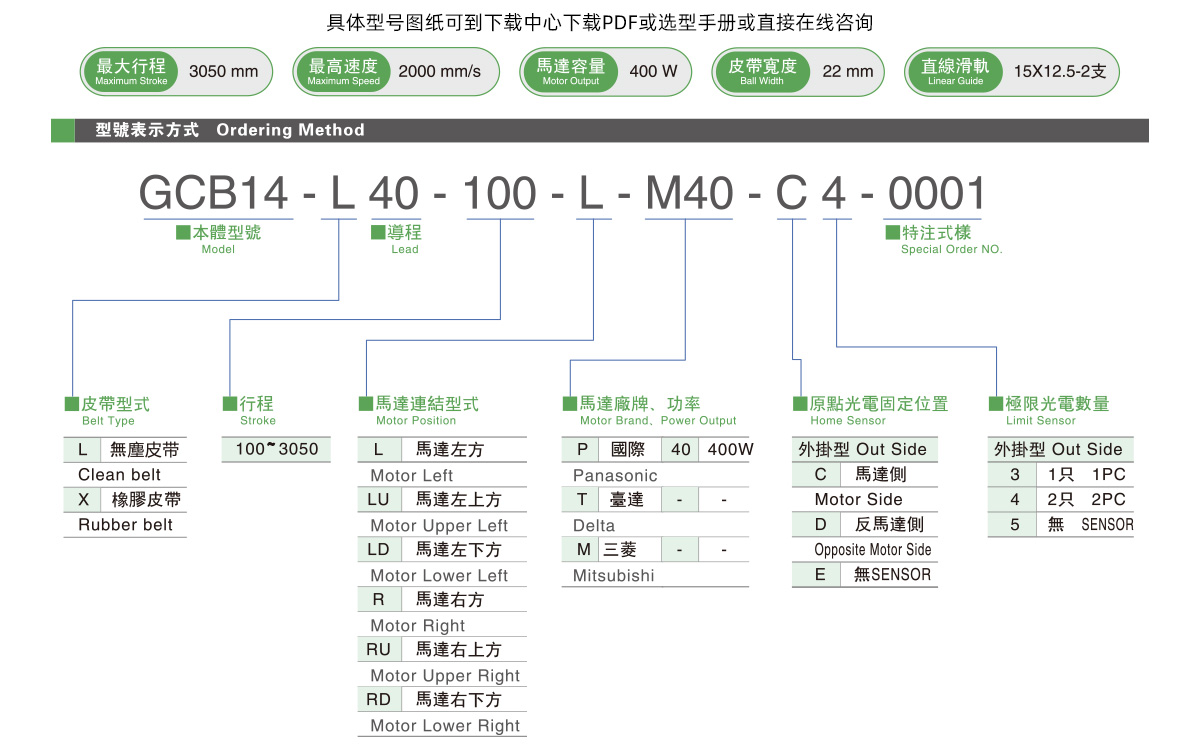This screenshot has height=750, width=1200.
Task: Click the 馬達連結型式 Motor Position heading
Action: [x=418, y=410]
